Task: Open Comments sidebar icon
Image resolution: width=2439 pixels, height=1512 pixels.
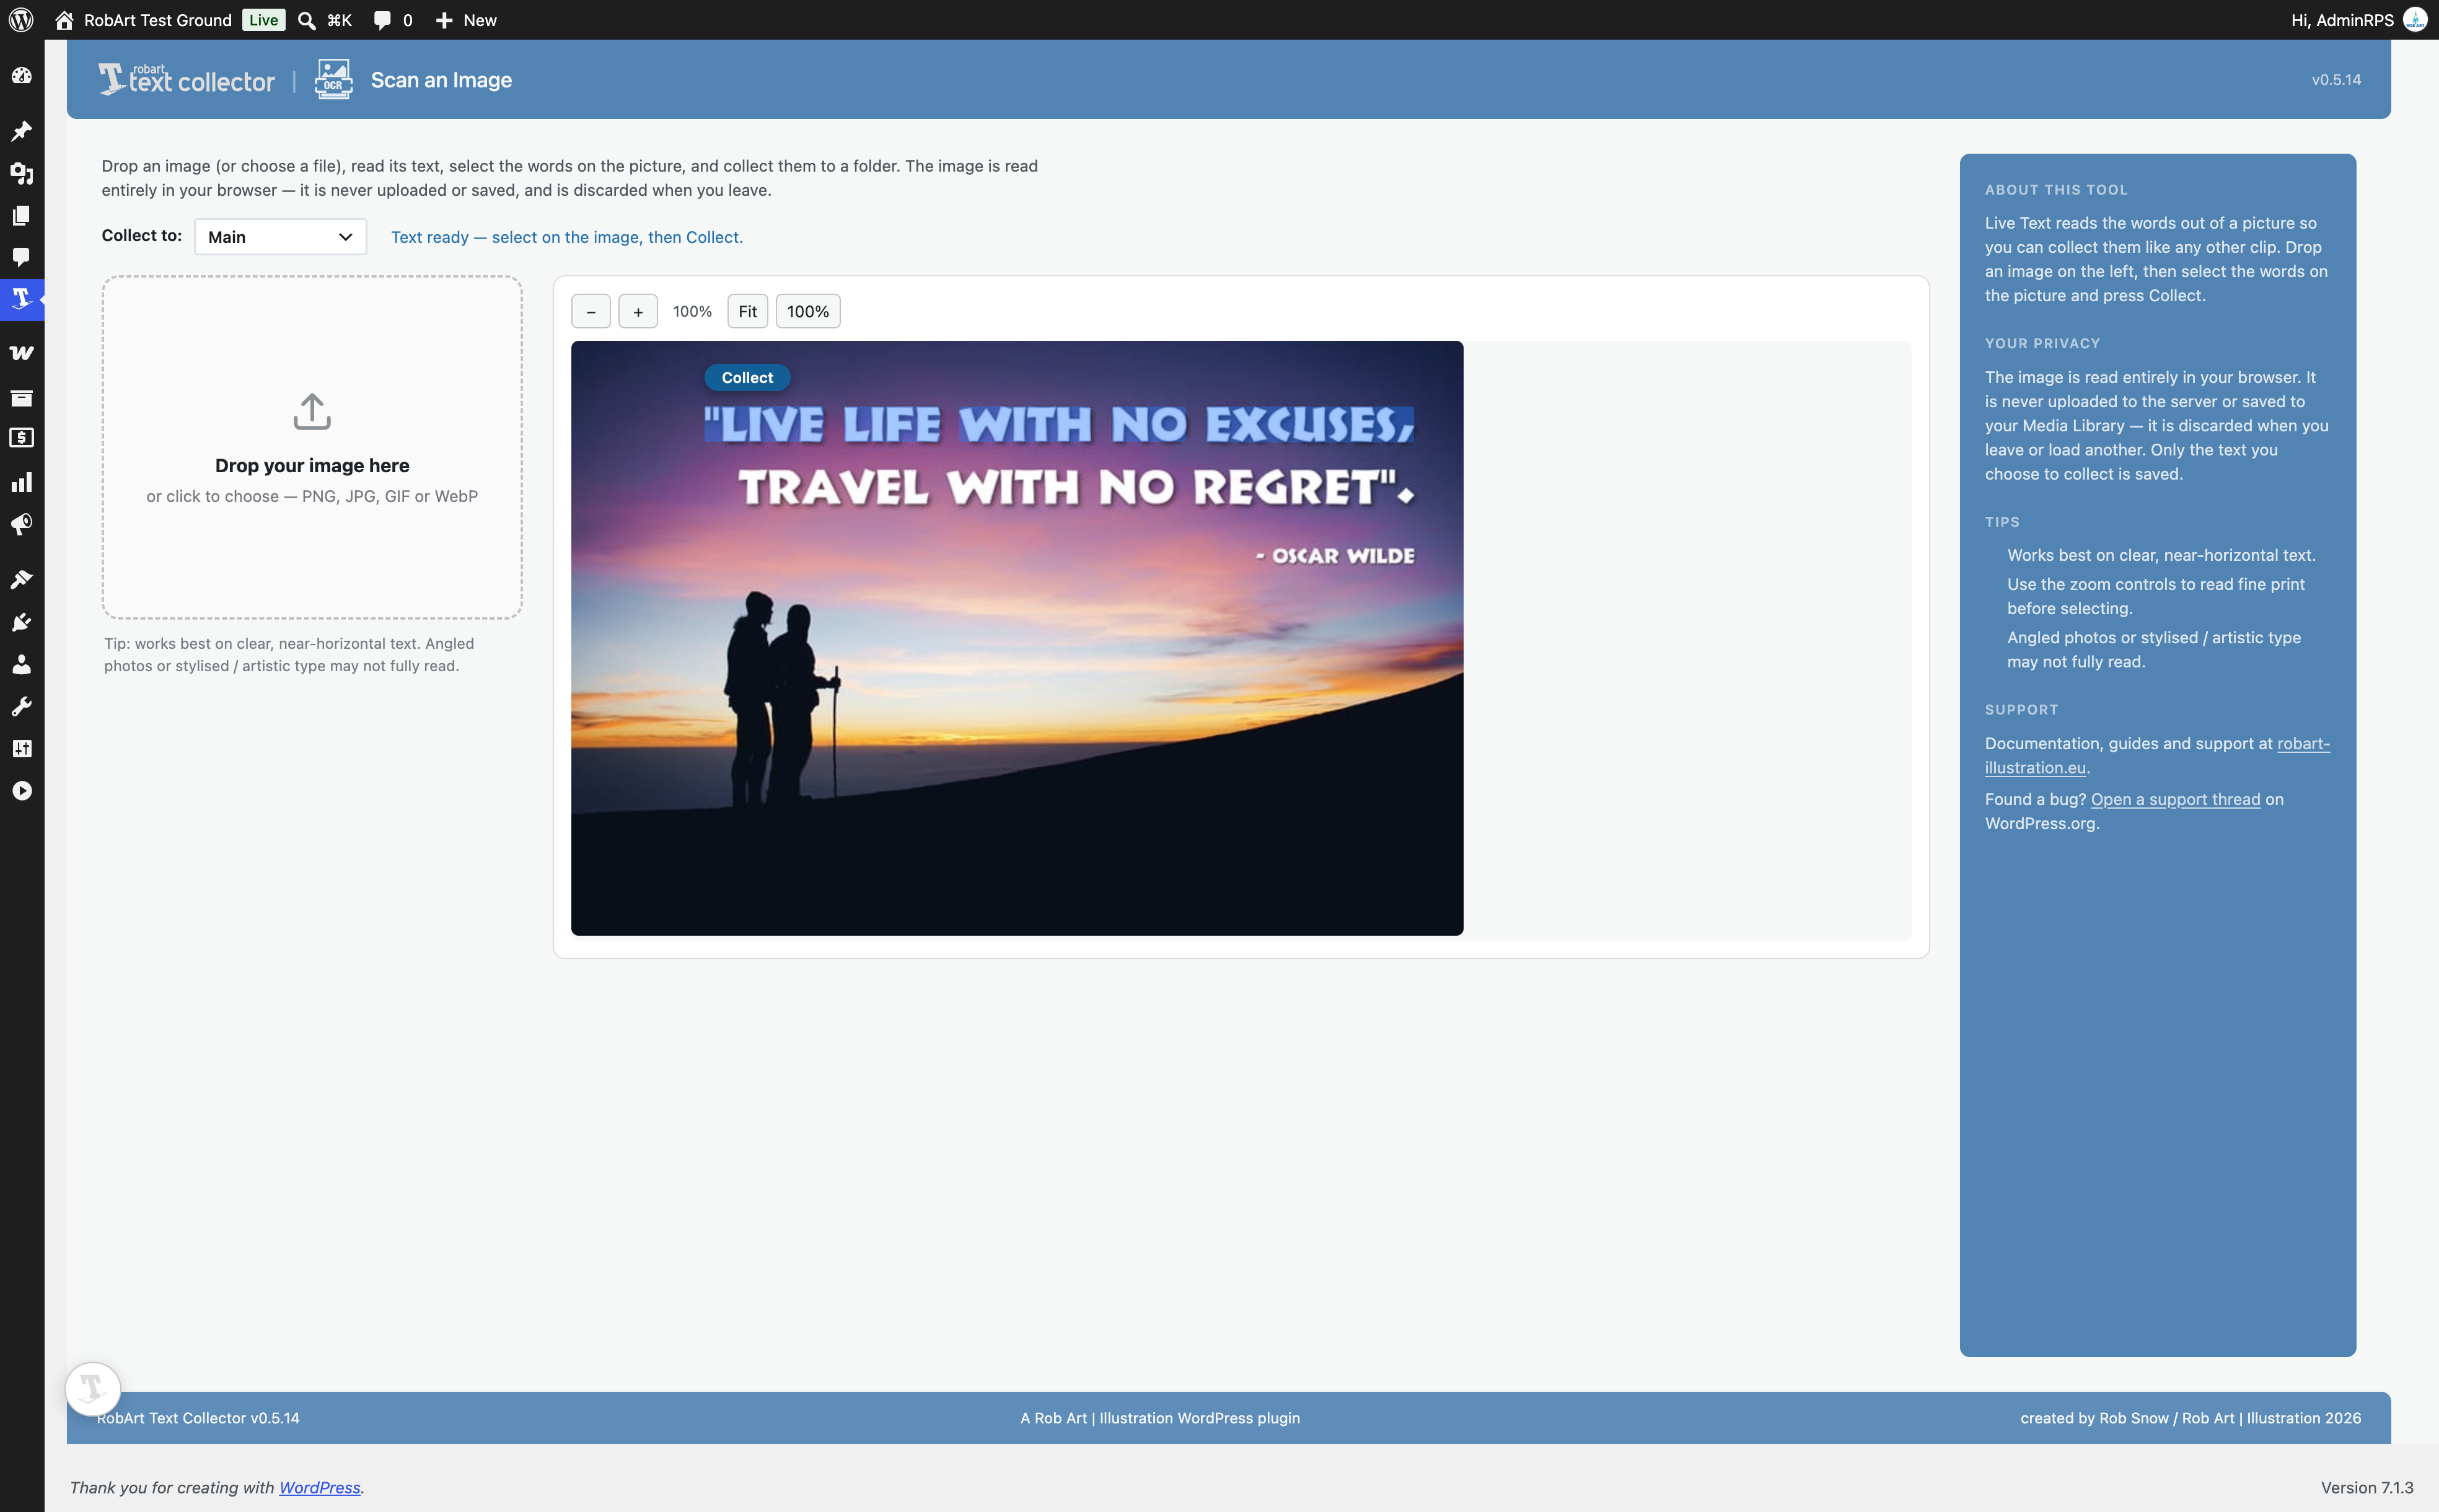Action: (21, 257)
